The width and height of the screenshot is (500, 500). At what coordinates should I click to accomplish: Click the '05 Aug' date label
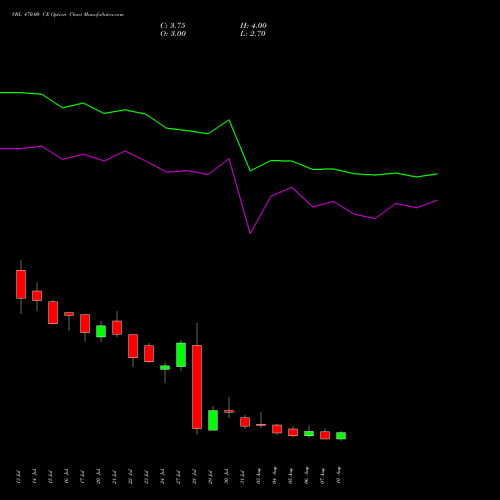click(290, 476)
